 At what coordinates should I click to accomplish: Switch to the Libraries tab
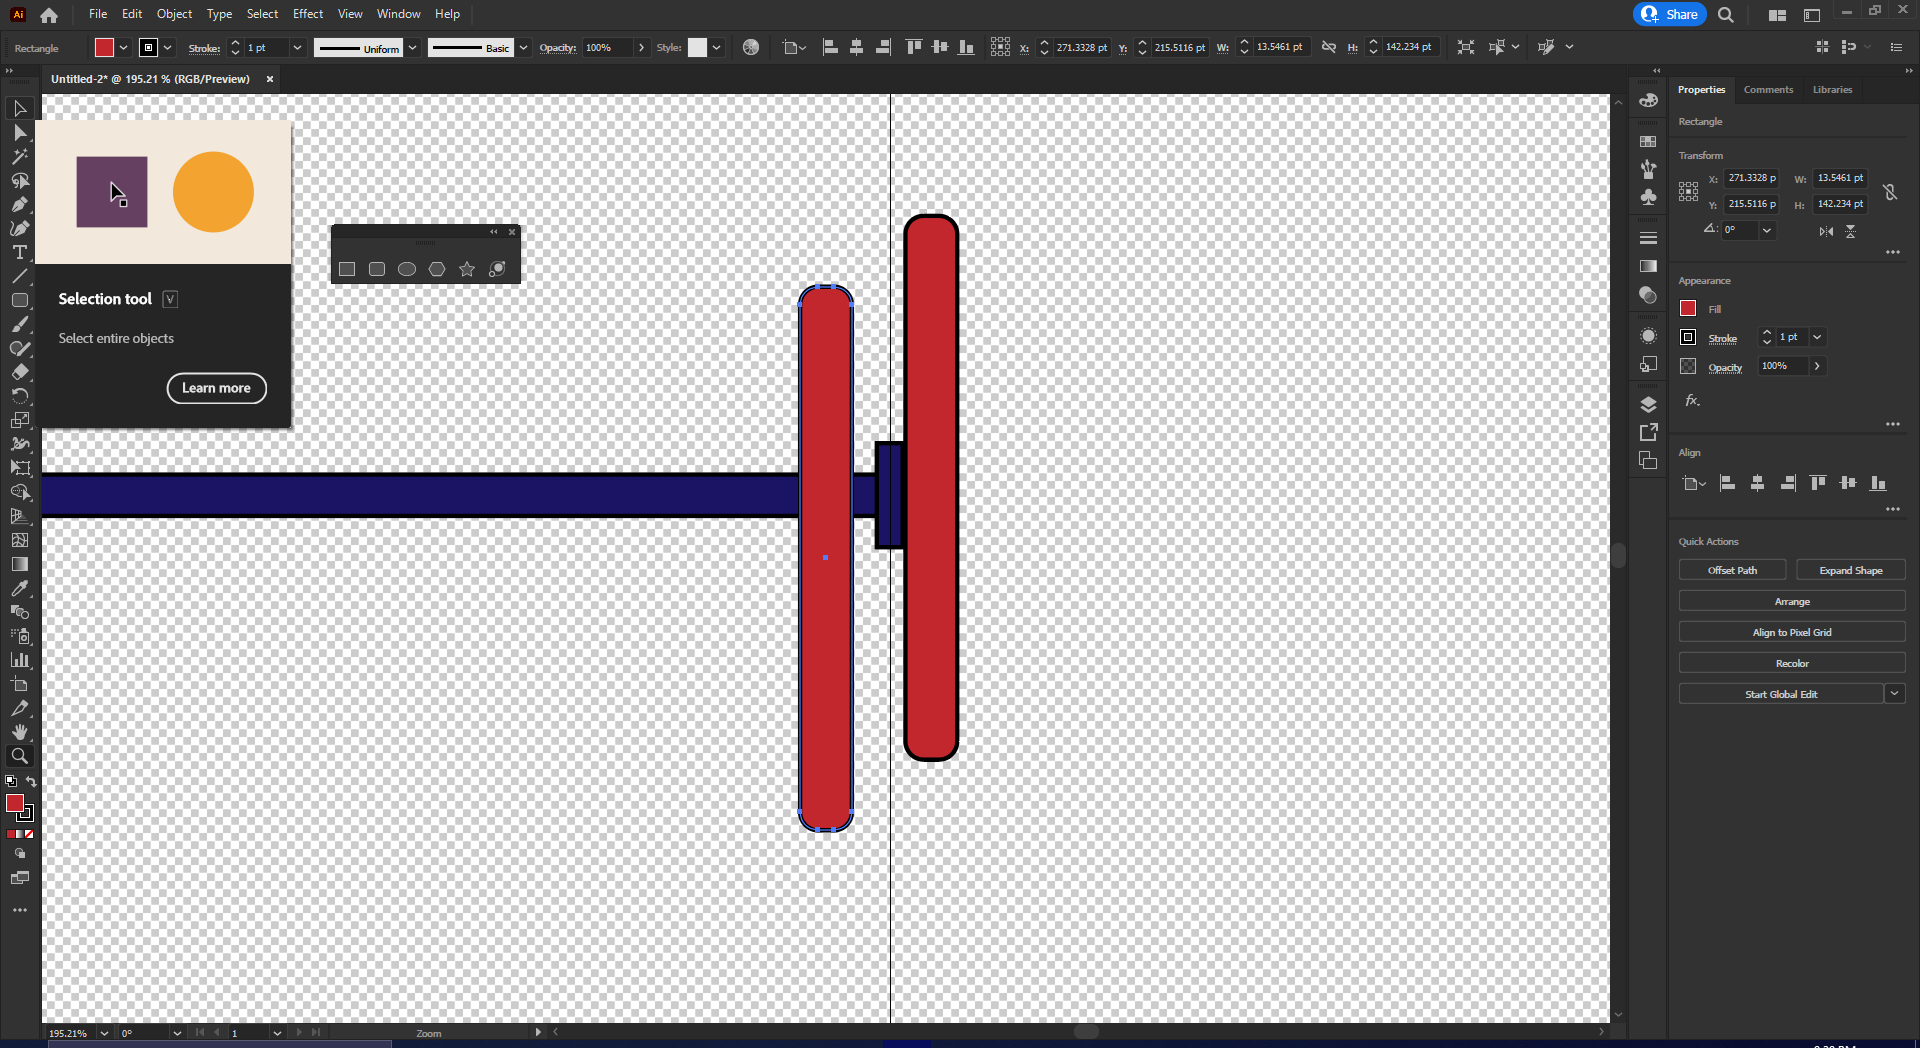[x=1831, y=89]
